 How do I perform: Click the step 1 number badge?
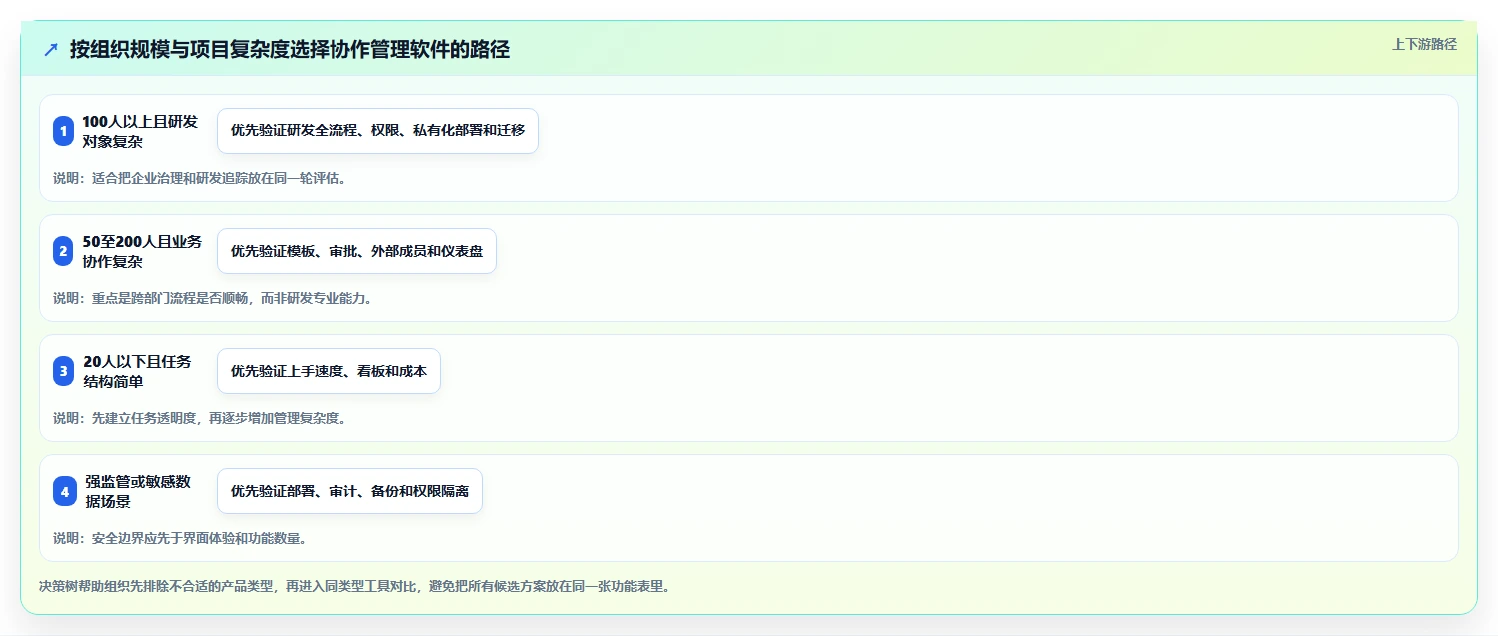pos(64,131)
